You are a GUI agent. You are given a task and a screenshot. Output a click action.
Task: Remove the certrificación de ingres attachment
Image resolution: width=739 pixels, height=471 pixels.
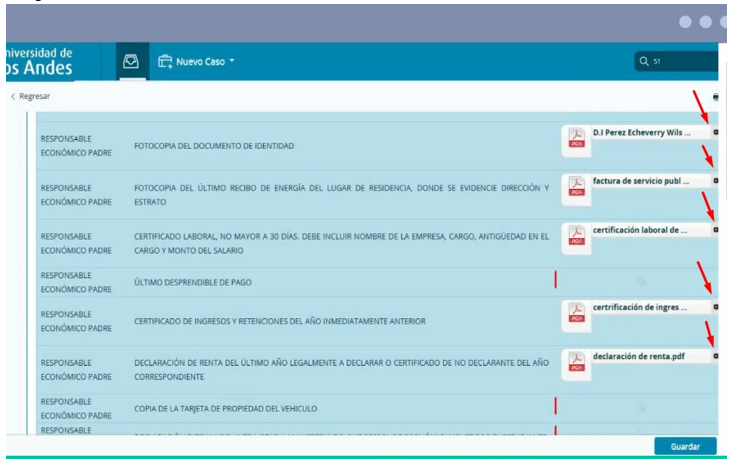coord(715,307)
